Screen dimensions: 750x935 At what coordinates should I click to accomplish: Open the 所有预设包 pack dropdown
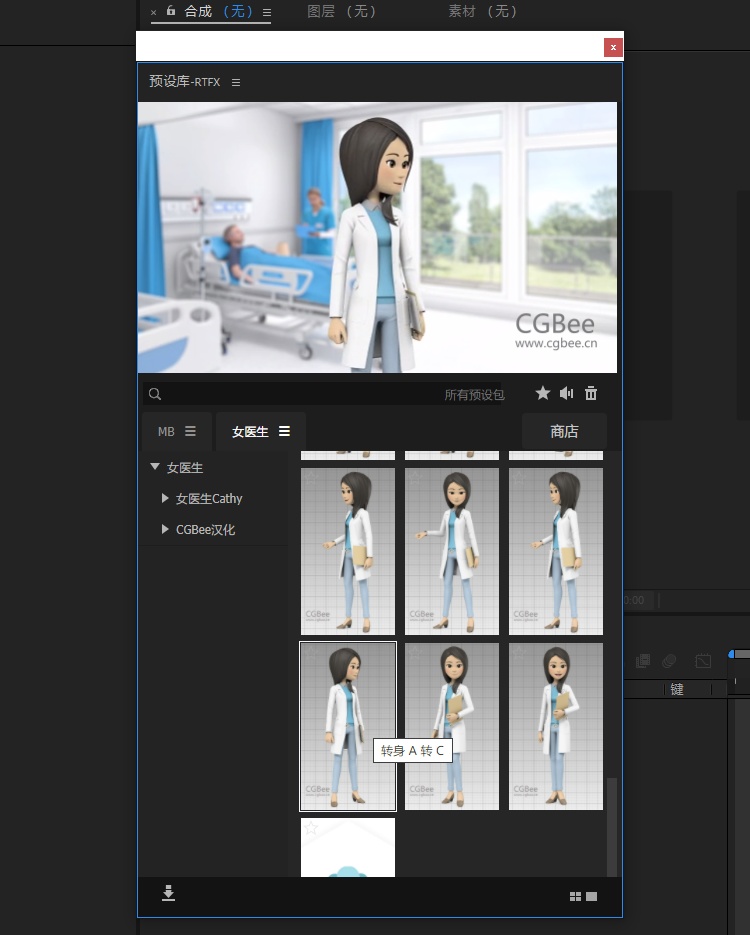click(475, 395)
